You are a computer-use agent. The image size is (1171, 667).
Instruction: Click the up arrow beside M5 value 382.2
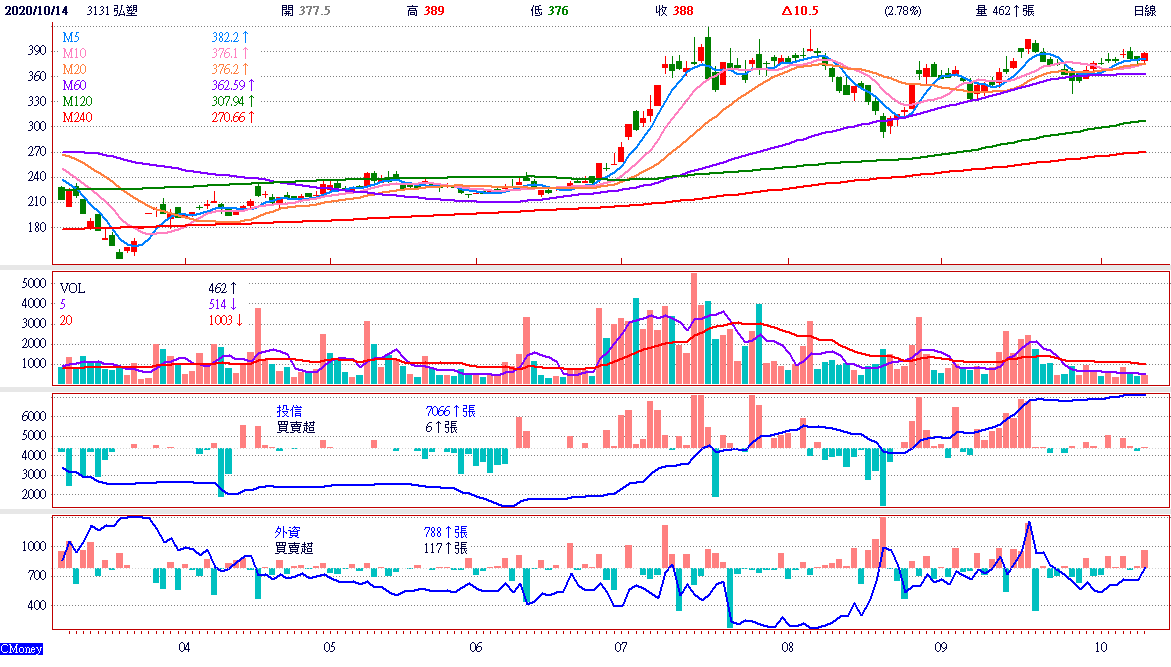pos(244,37)
